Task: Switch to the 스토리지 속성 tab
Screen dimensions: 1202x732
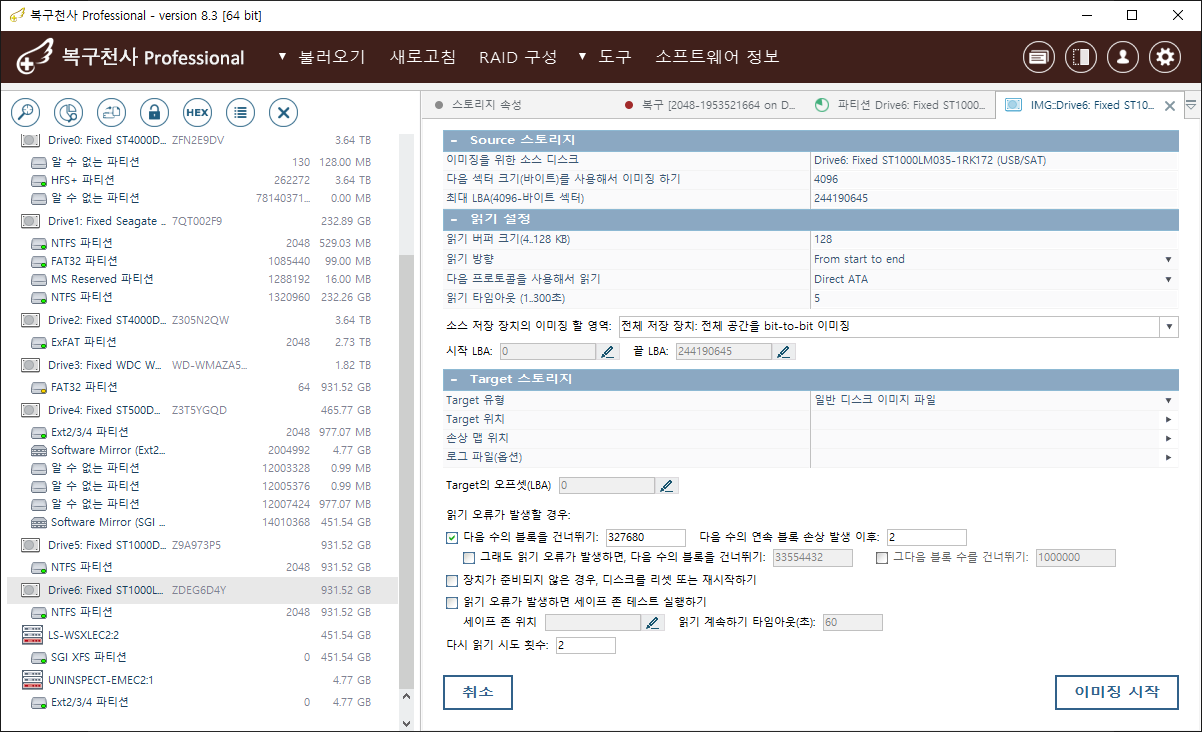Action: point(486,104)
